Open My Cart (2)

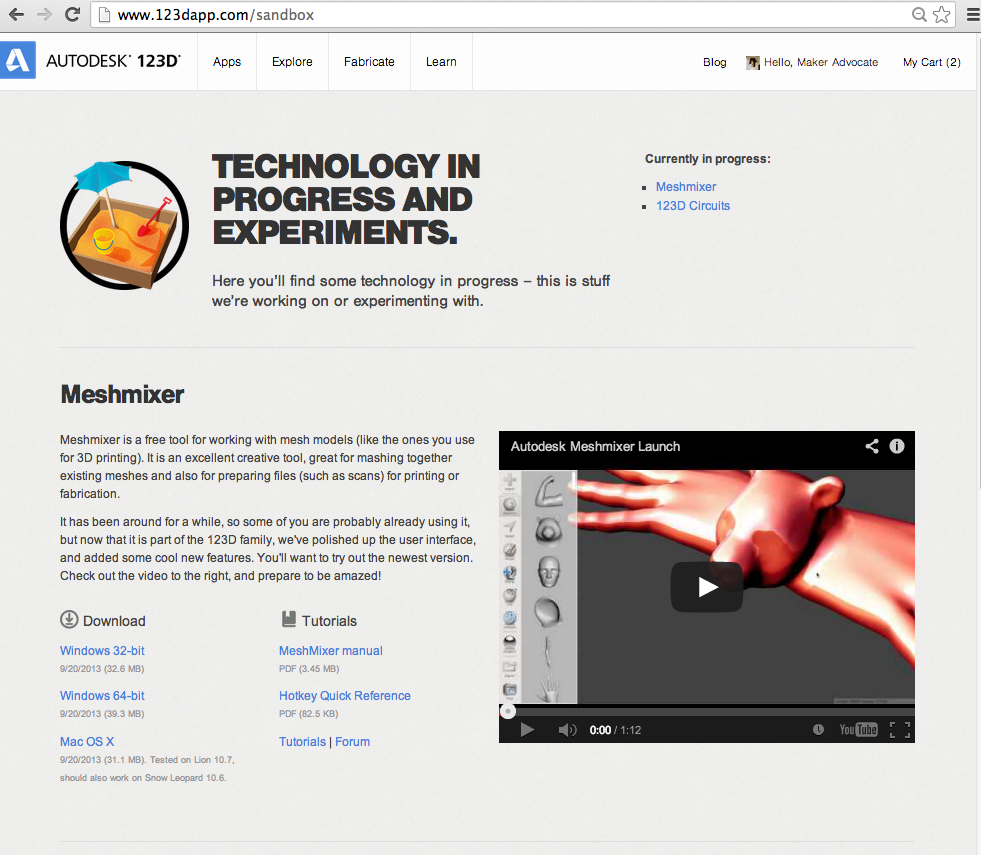tap(932, 63)
